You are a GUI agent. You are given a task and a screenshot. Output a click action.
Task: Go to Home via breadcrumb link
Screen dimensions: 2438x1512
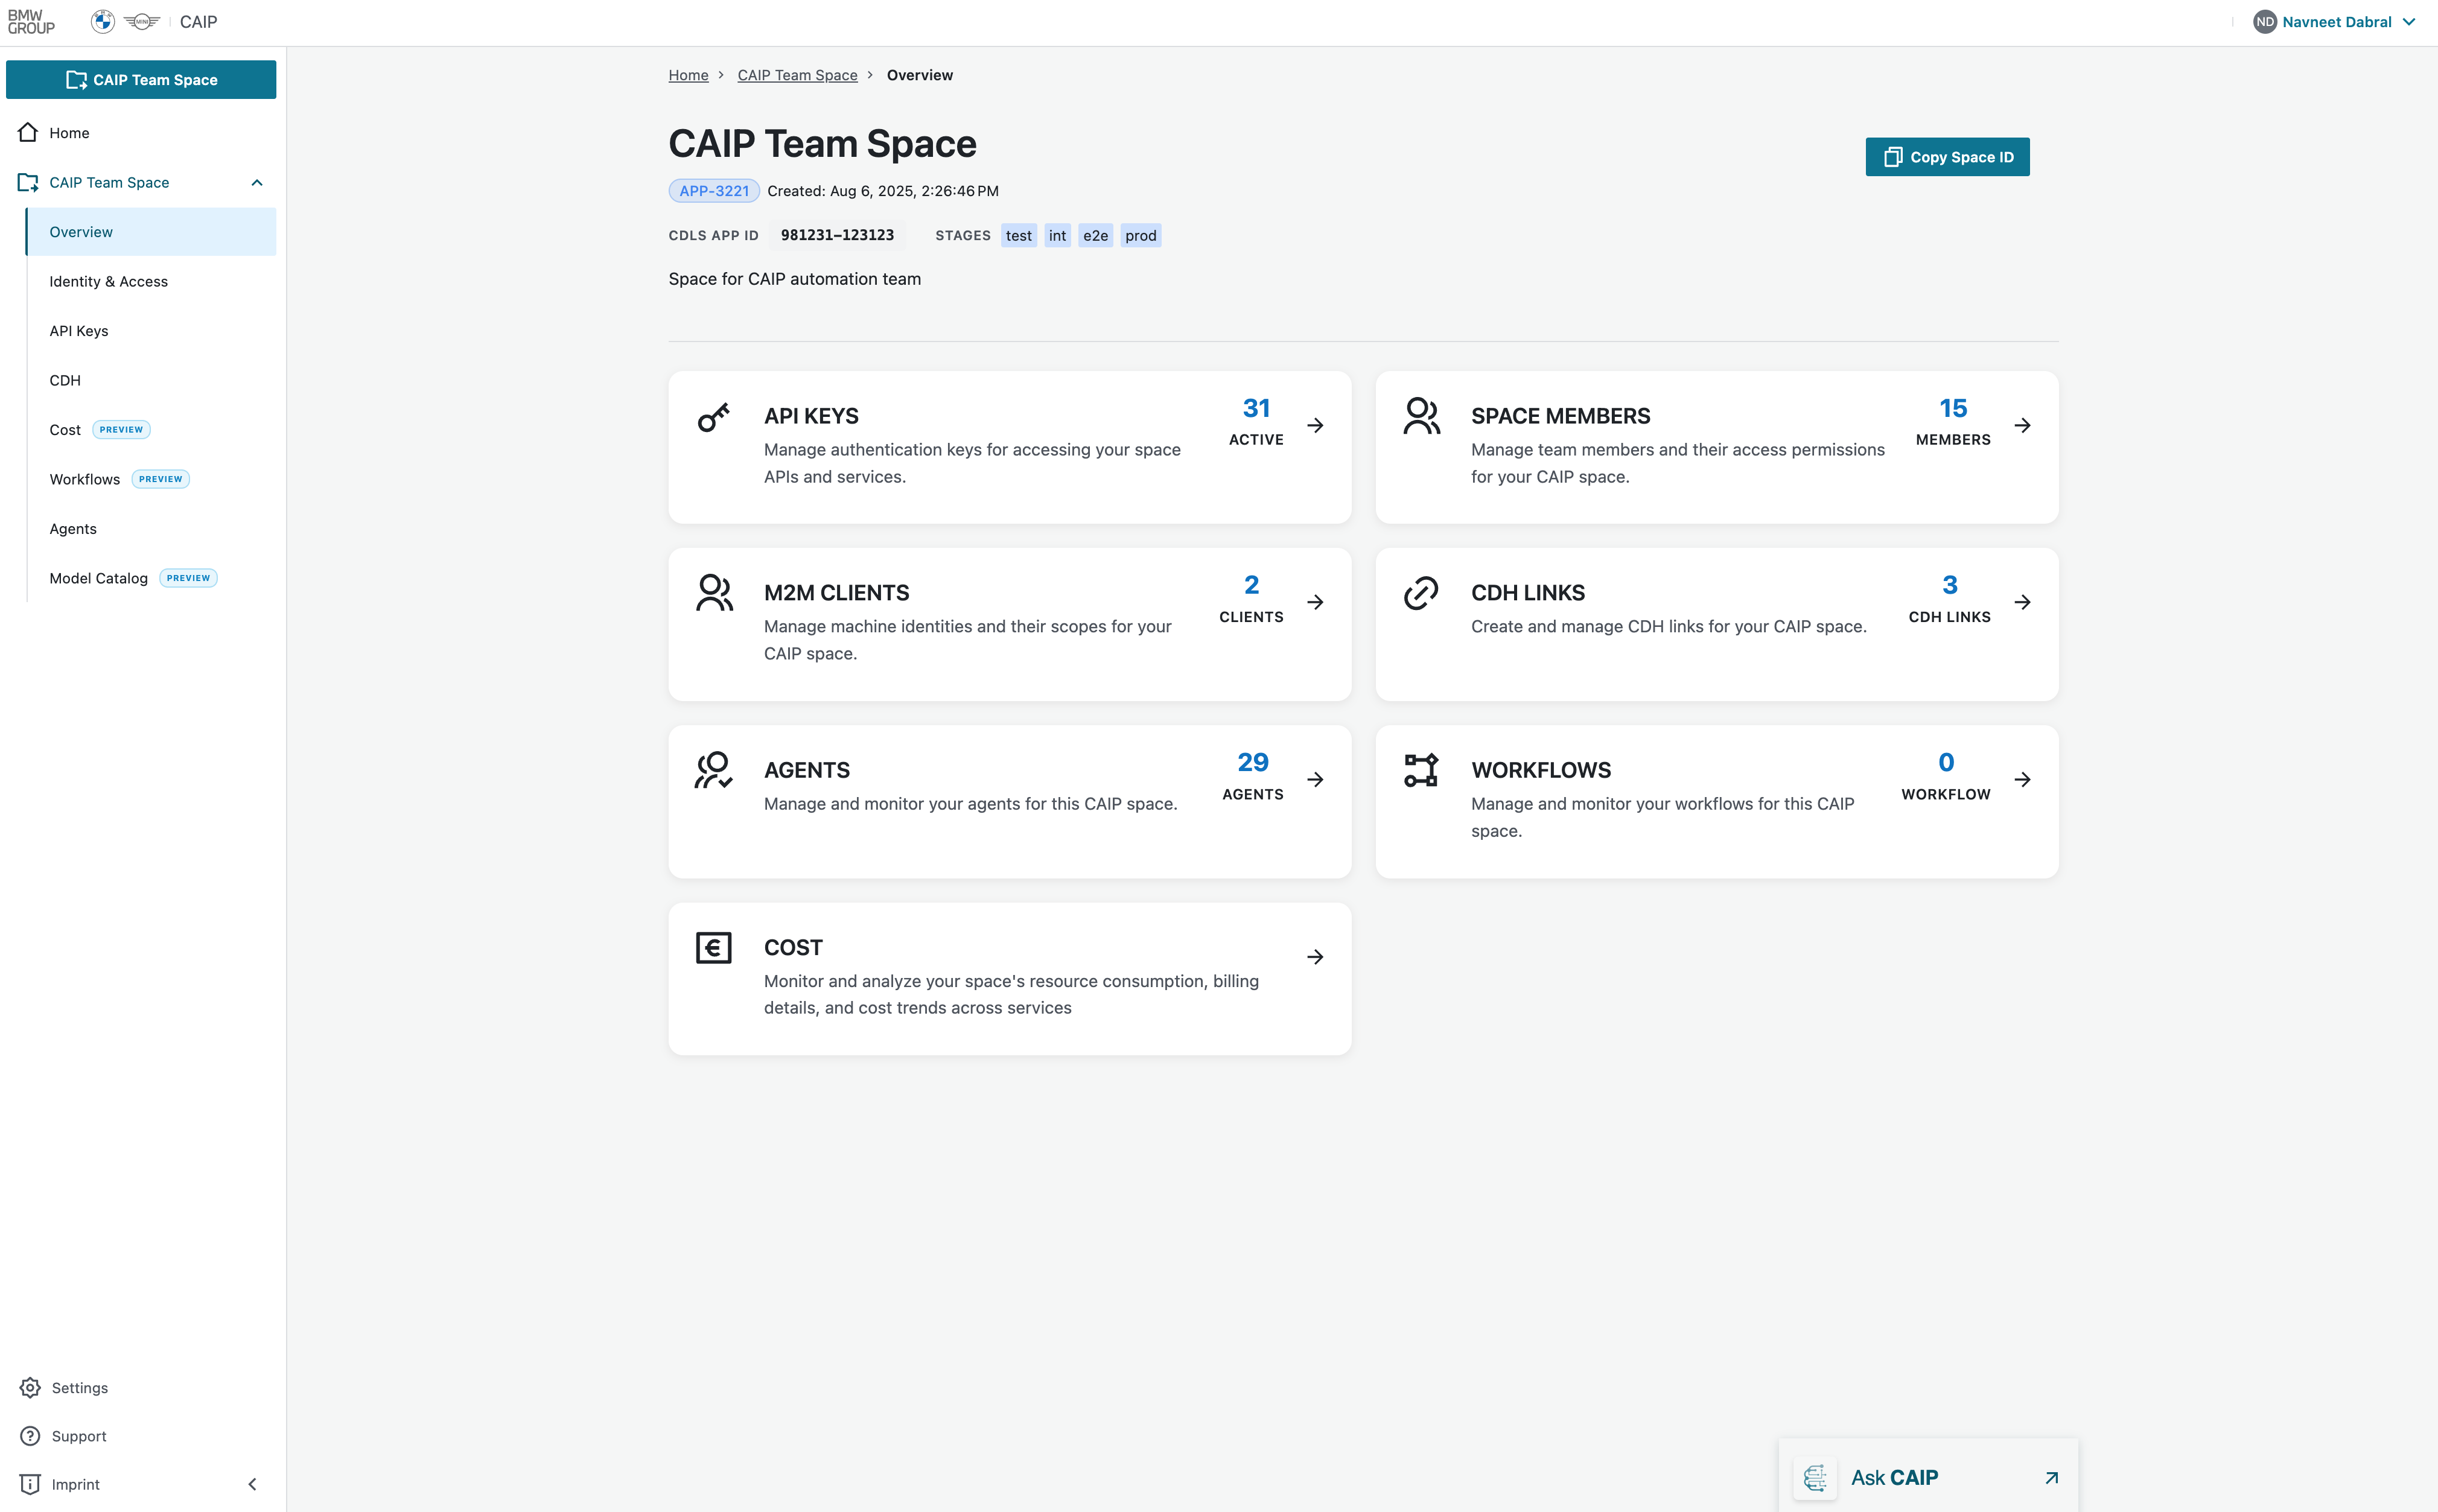(688, 75)
